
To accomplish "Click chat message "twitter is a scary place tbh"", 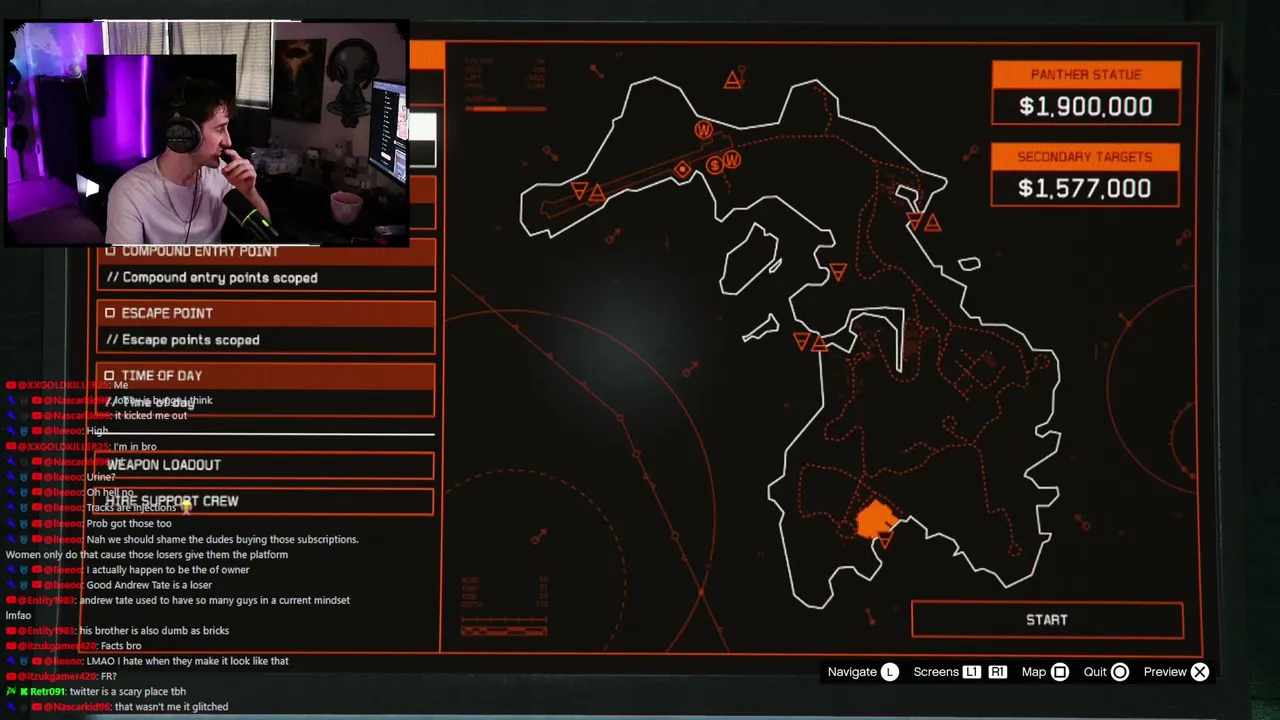I will [x=126, y=691].
